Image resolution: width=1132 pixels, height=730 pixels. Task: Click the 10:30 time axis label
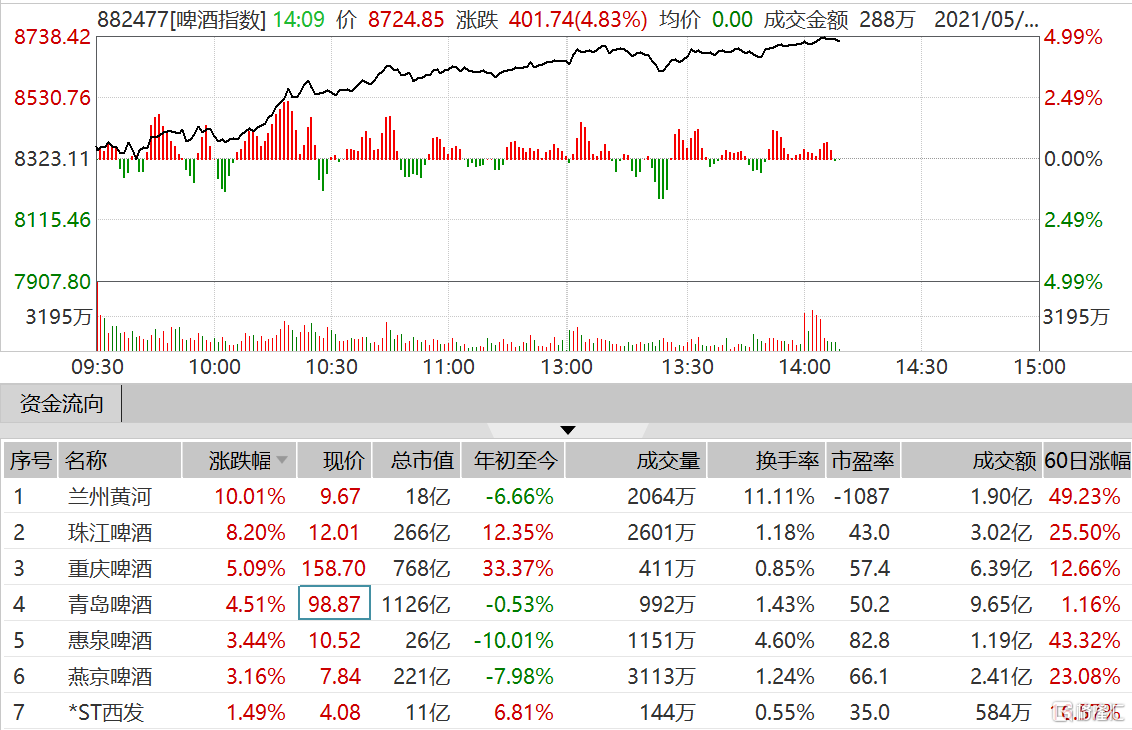332,367
